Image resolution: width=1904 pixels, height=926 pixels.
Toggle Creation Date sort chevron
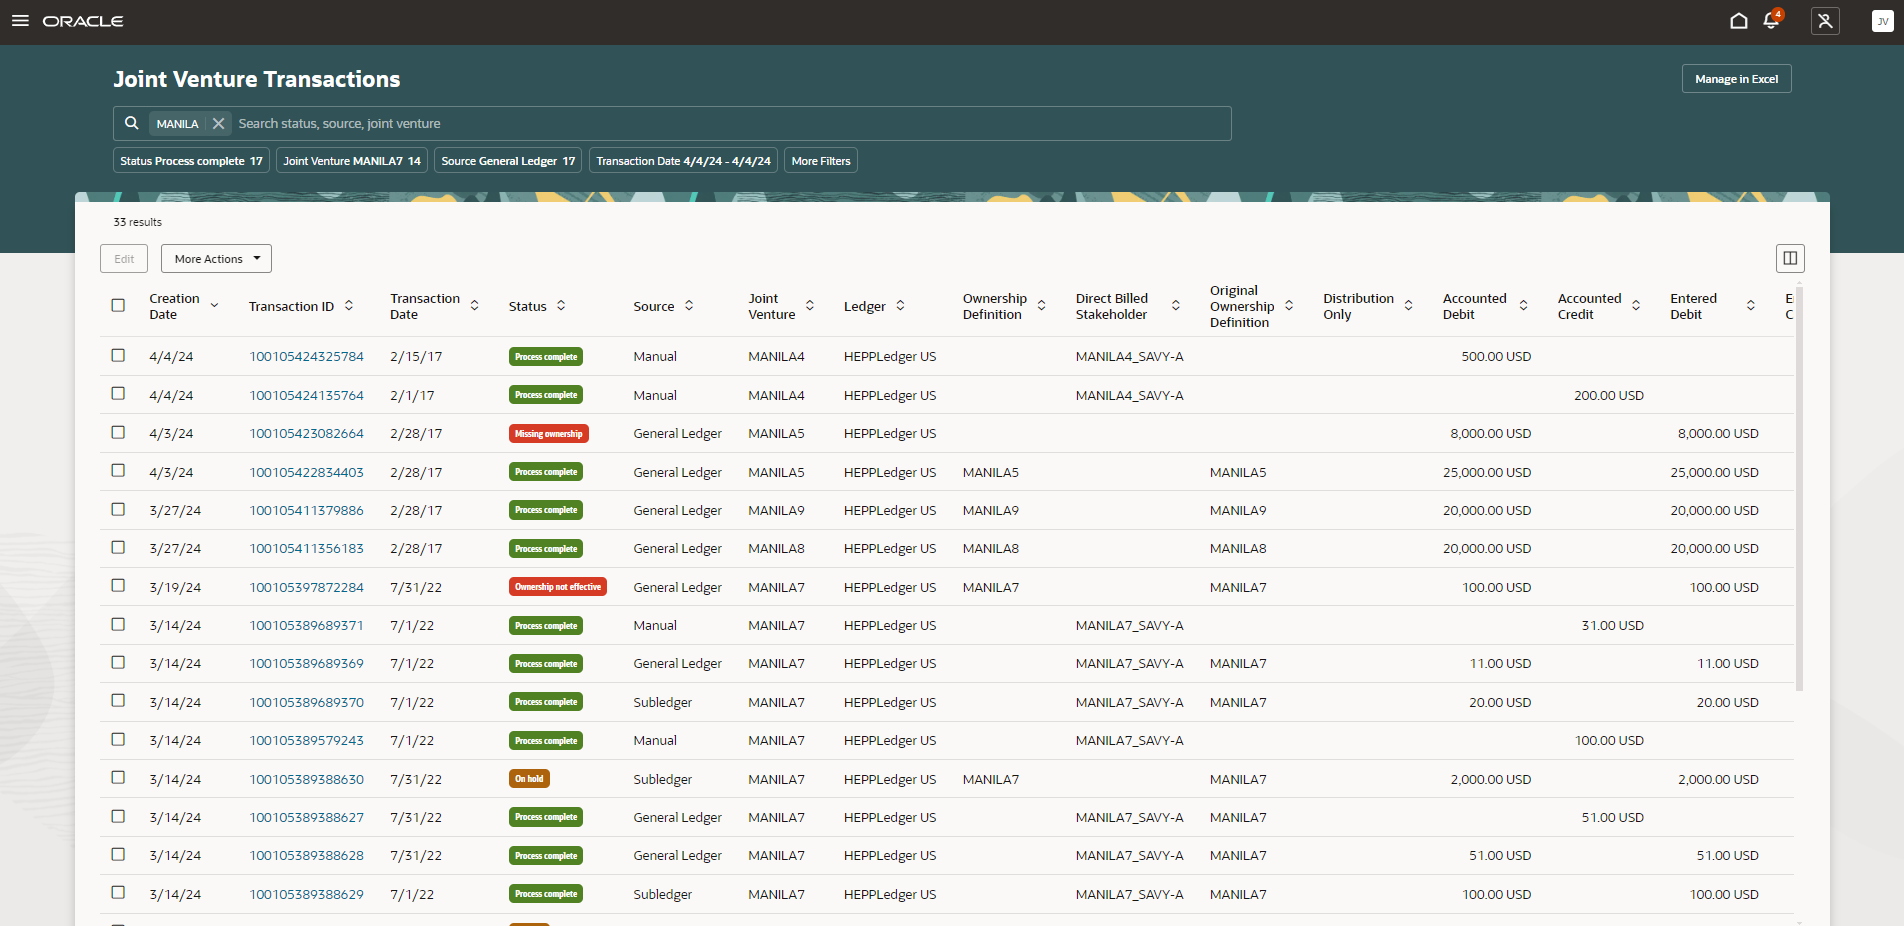214,306
